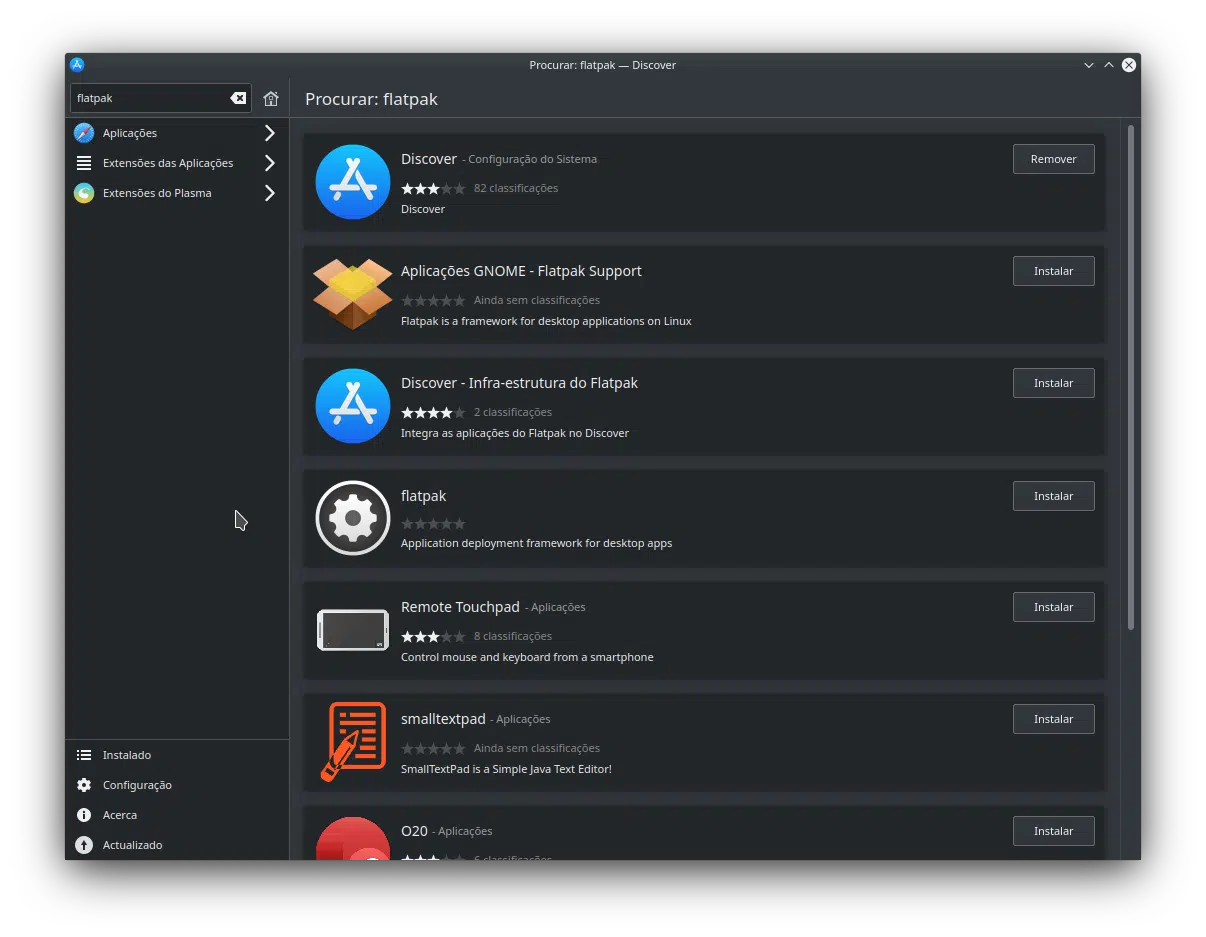
Task: Open the Acerca page
Action: pos(177,815)
